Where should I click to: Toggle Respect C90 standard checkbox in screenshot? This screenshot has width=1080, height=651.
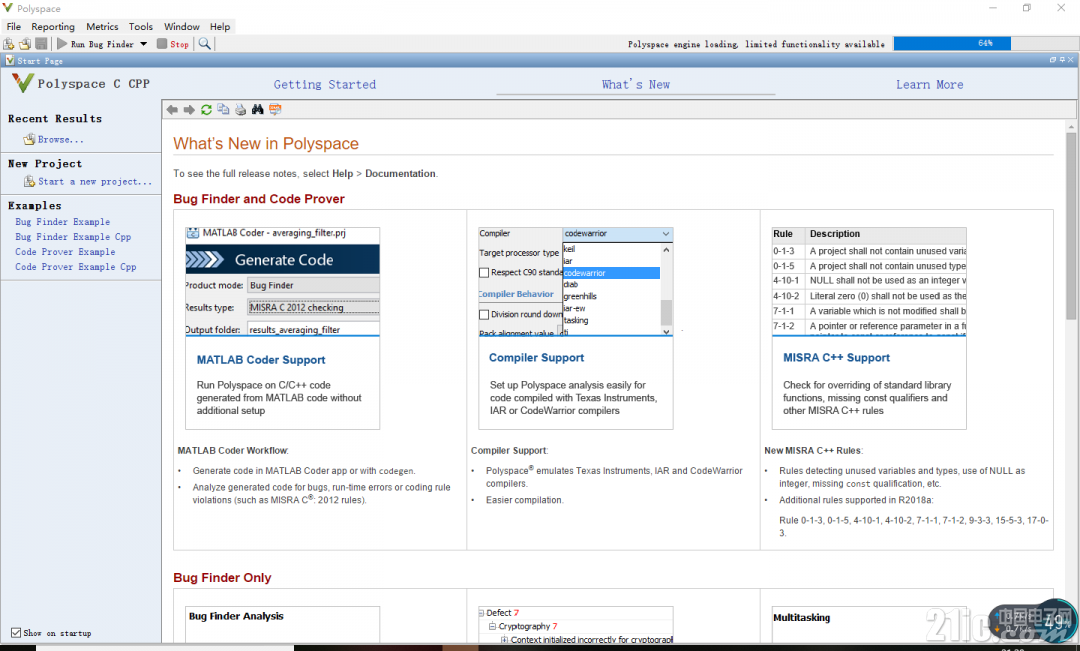(x=484, y=273)
